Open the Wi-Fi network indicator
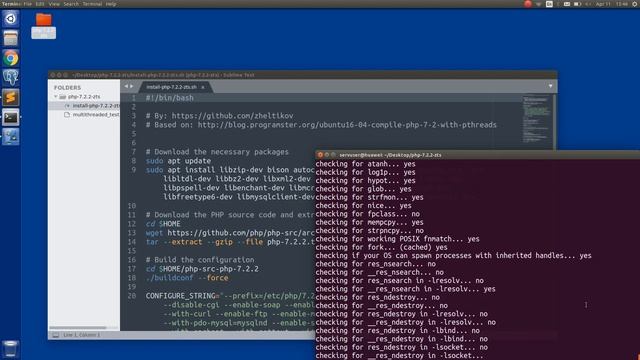The image size is (640, 360). click(539, 4)
